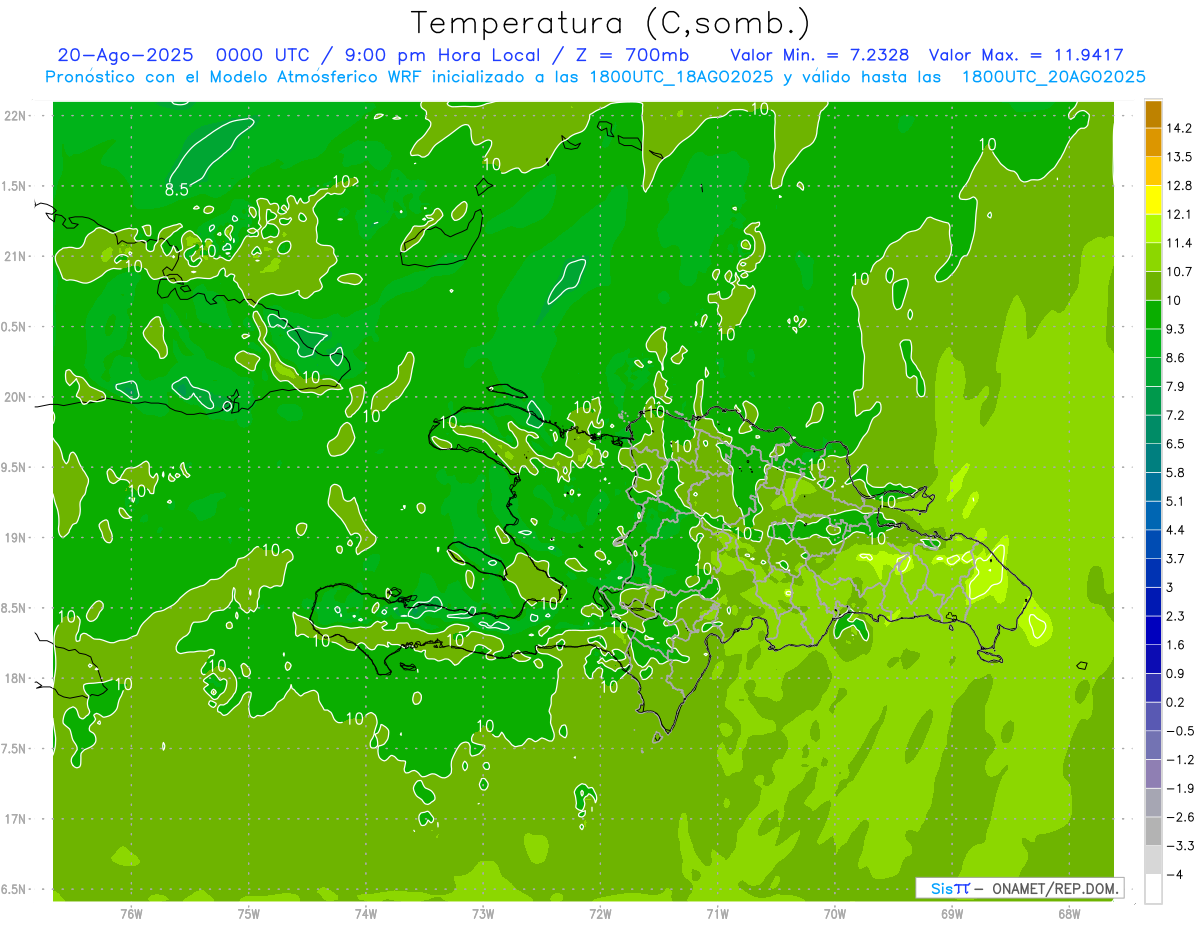Click the "9.5N" latitude axis label
Screen dimensions: 1200x927
point(14,467)
